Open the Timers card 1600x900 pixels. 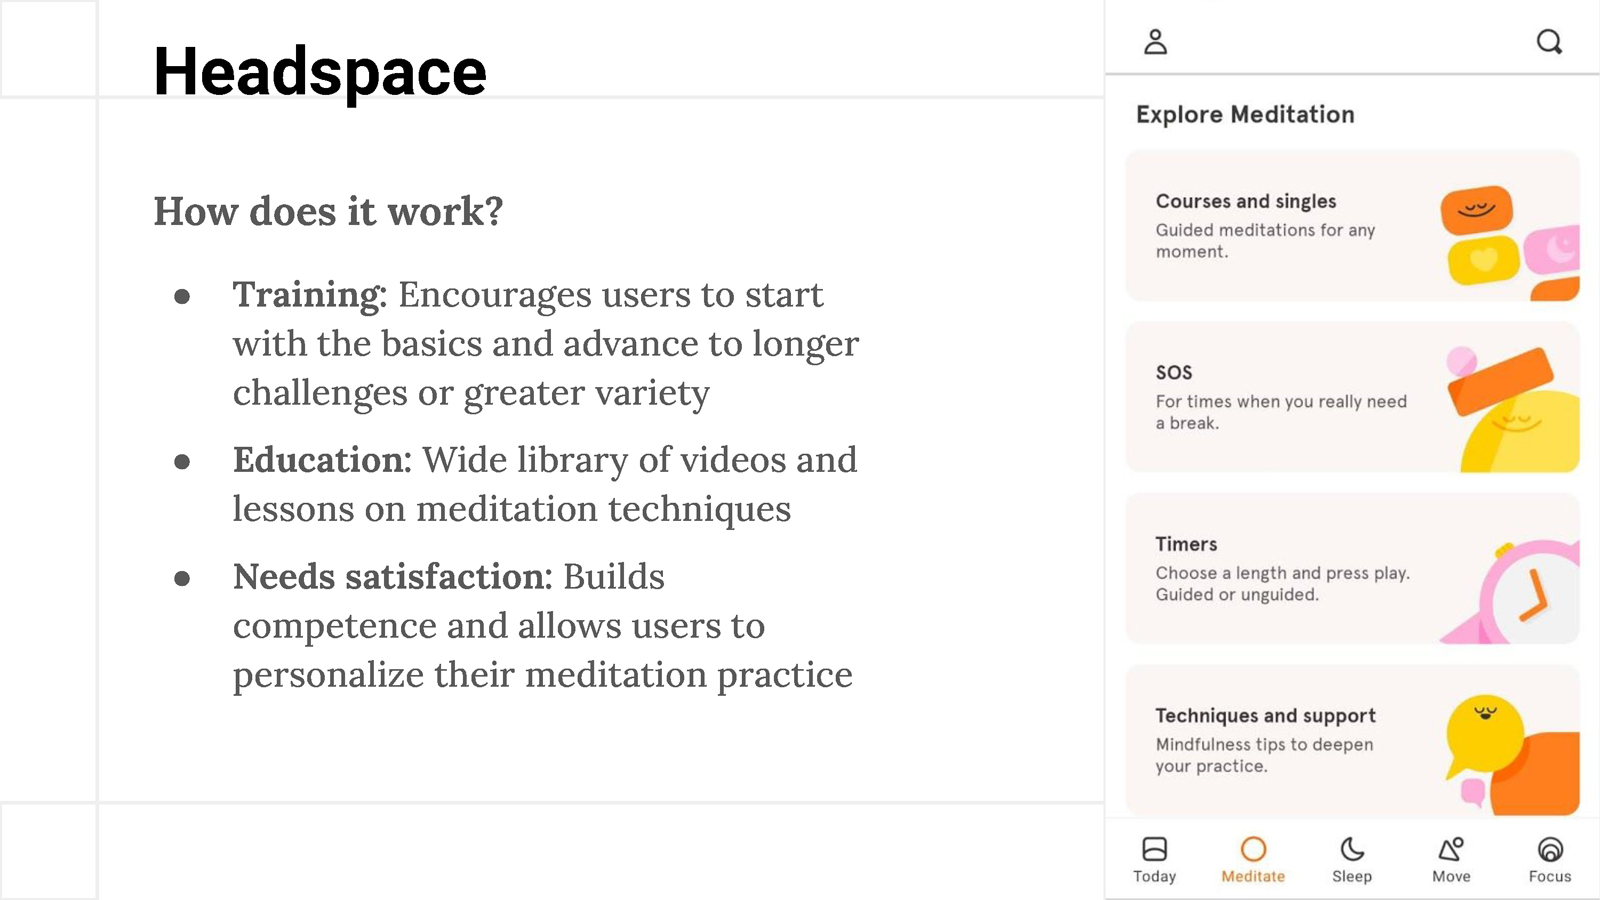[1352, 569]
